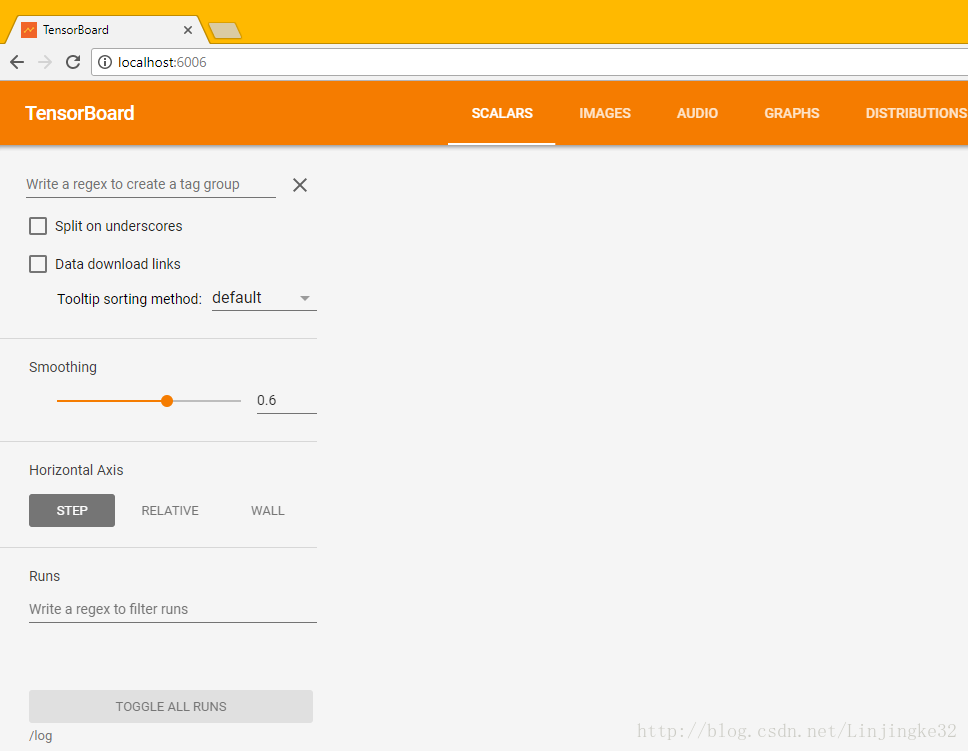The image size is (968, 751).
Task: Click the tag group regex input field
Action: (x=151, y=184)
